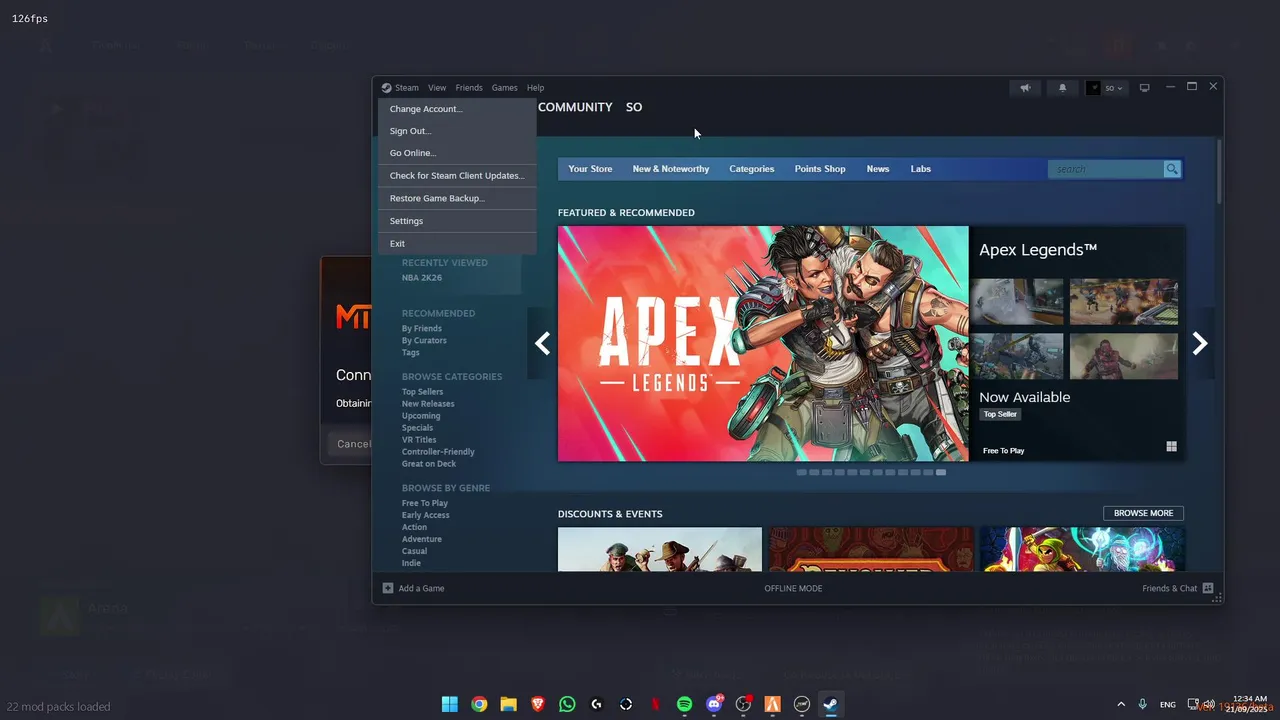
Task: Go to previous featured carousel item
Action: pos(542,344)
